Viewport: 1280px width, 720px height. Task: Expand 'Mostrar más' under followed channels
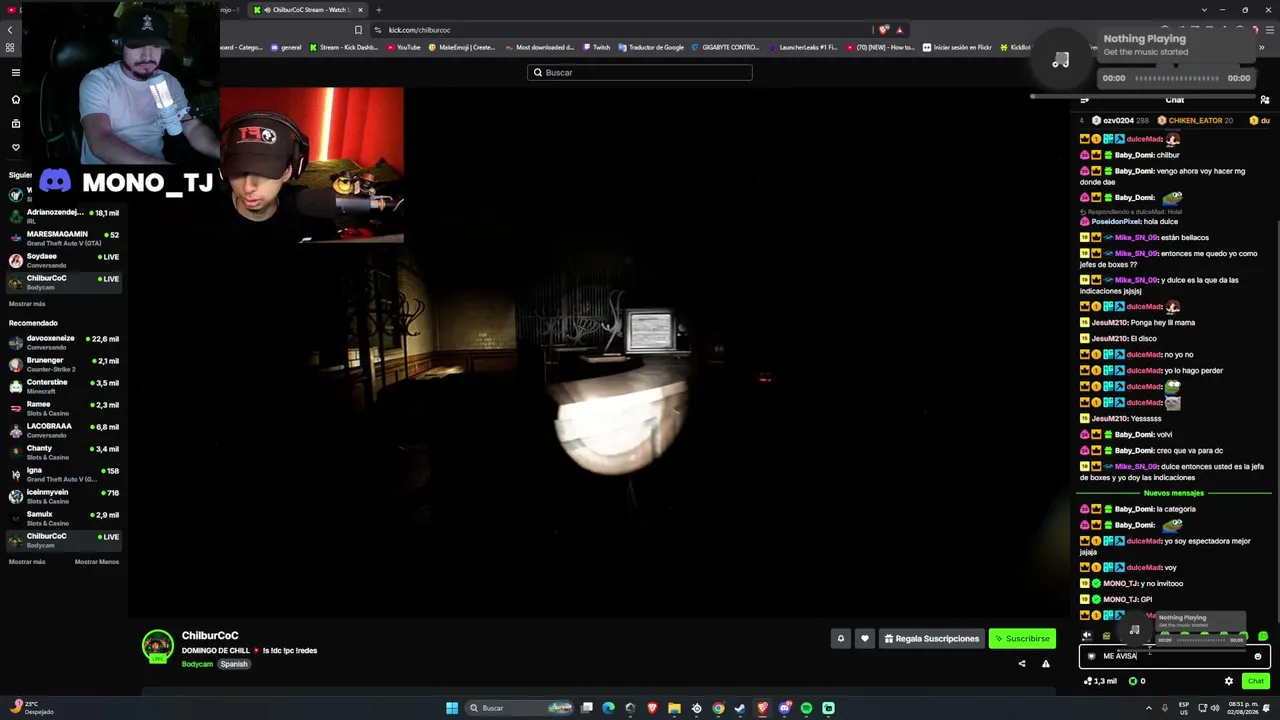click(27, 304)
